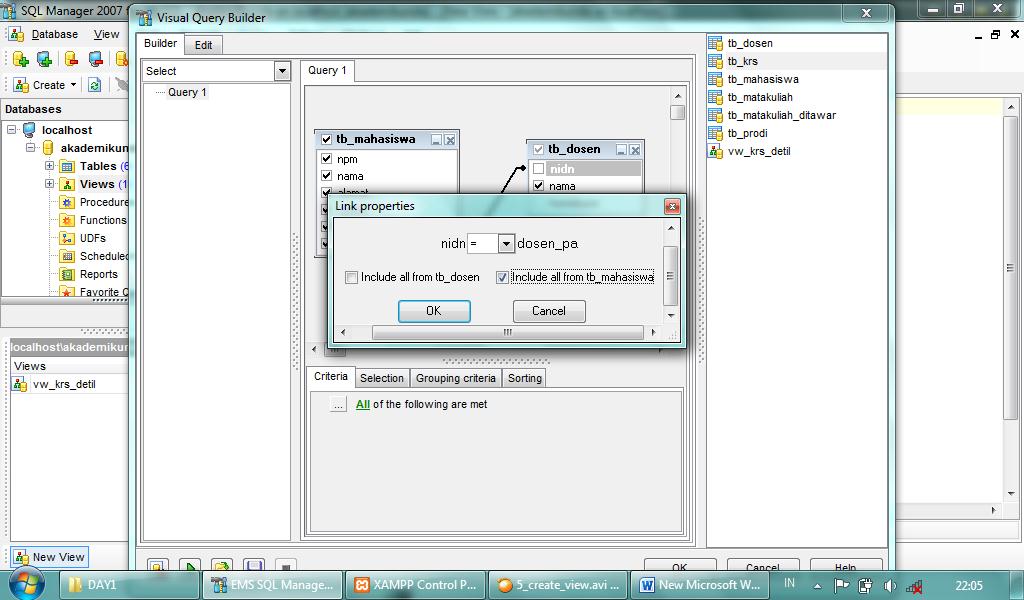This screenshot has width=1024, height=600.
Task: Click the Refresh toolbar icon beside Create
Action: coord(95,85)
